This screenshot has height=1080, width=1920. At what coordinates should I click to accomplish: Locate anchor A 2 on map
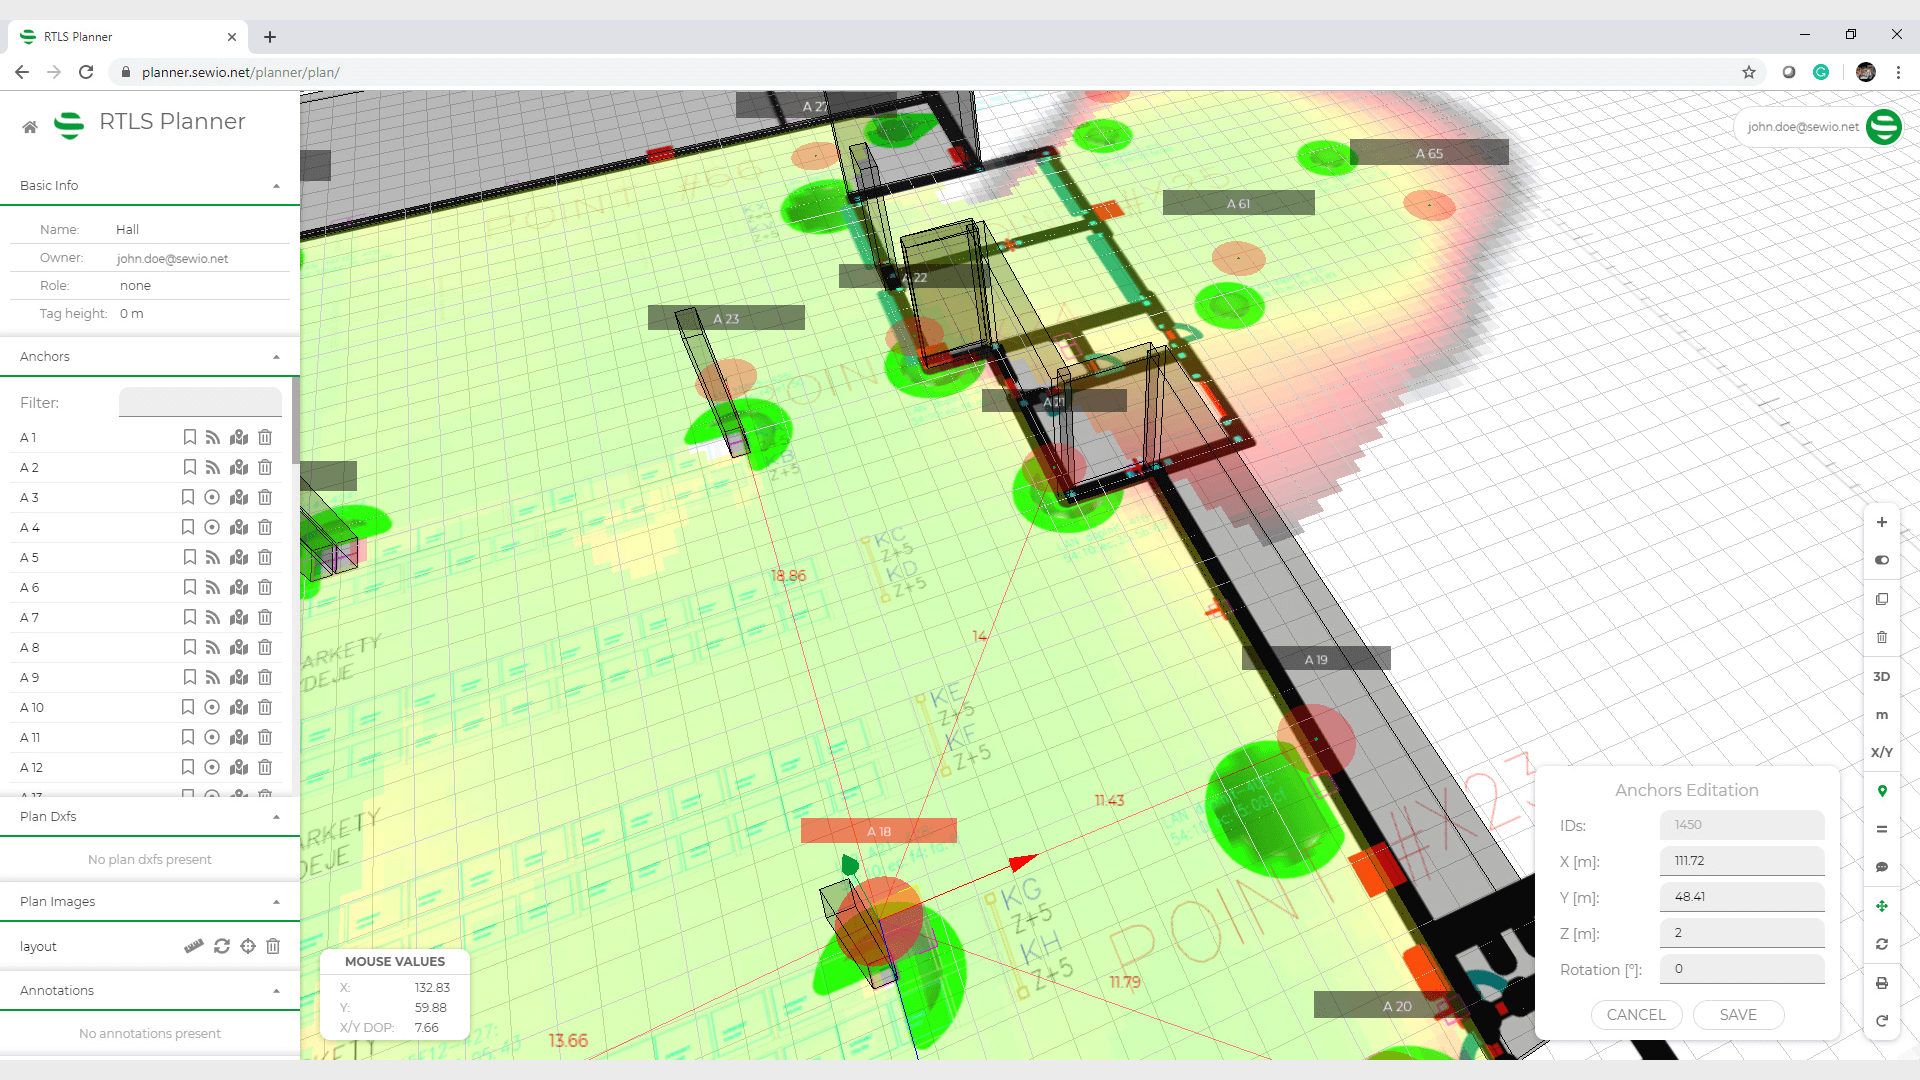pos(239,467)
